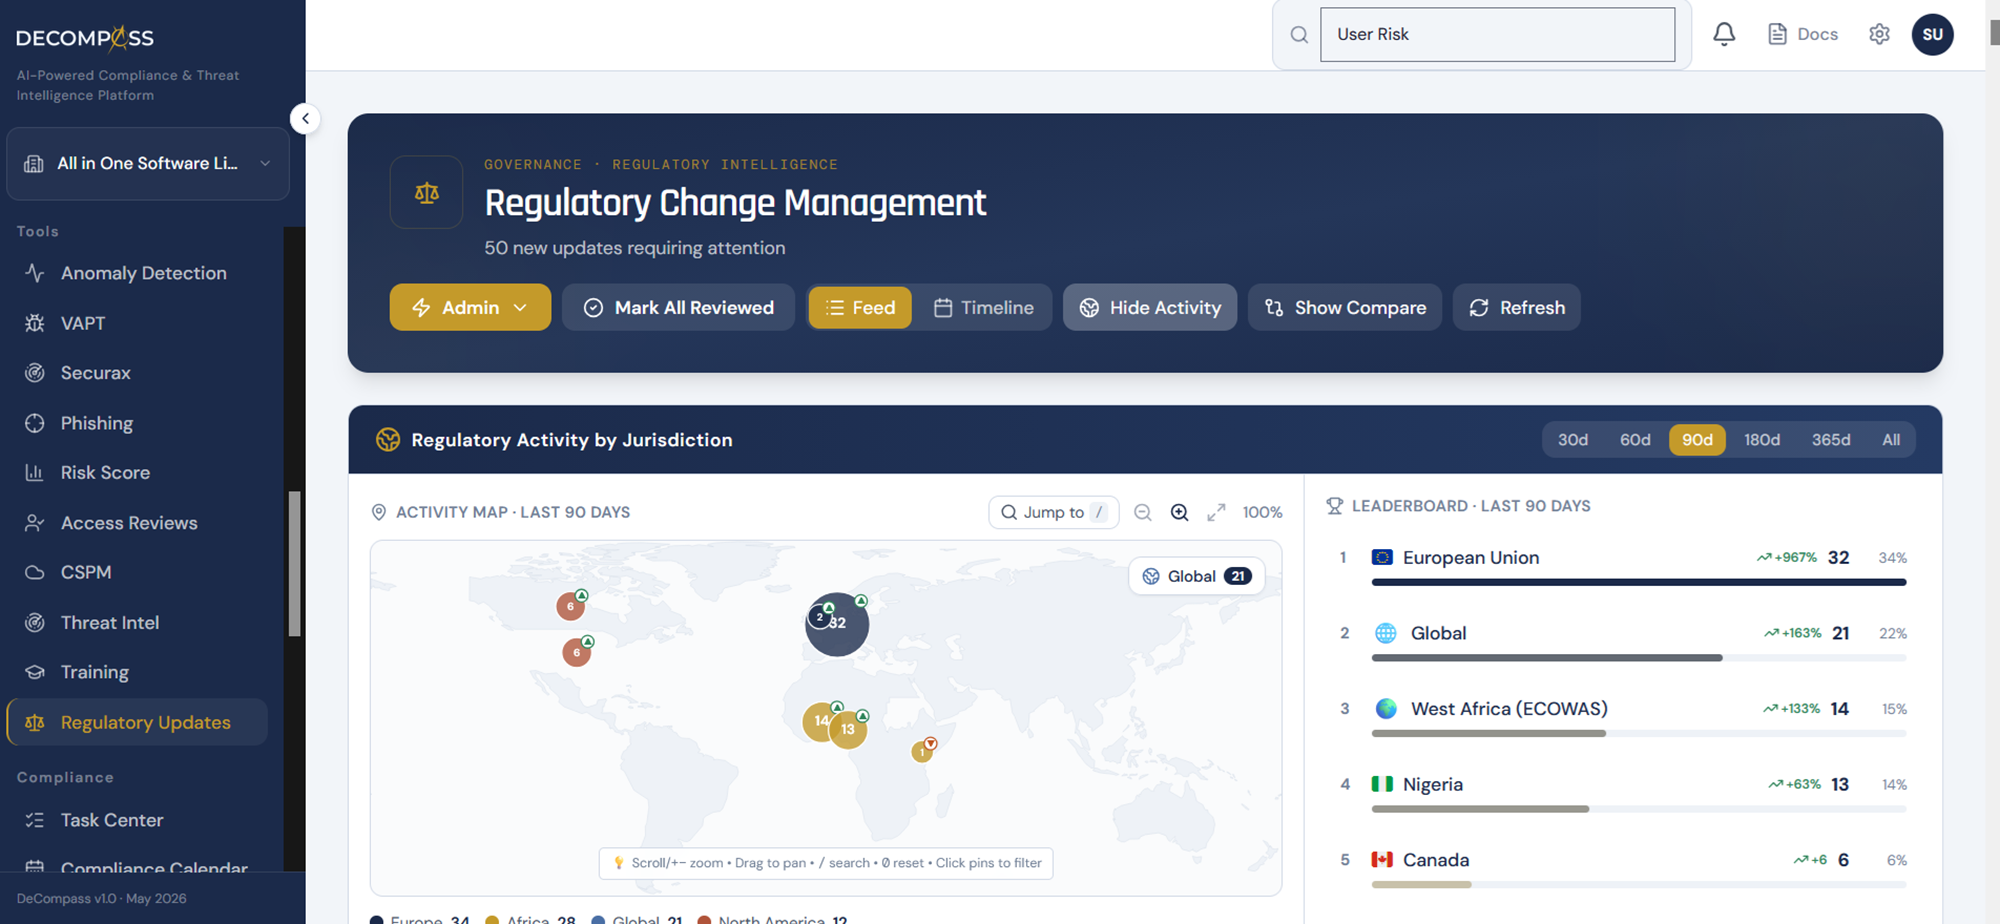Select the 14 pin in West Africa

point(819,720)
